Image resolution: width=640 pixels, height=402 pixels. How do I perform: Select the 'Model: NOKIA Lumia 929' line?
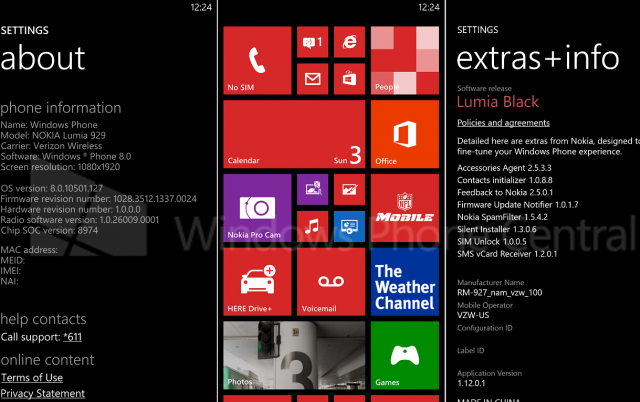pyautogui.click(x=53, y=135)
